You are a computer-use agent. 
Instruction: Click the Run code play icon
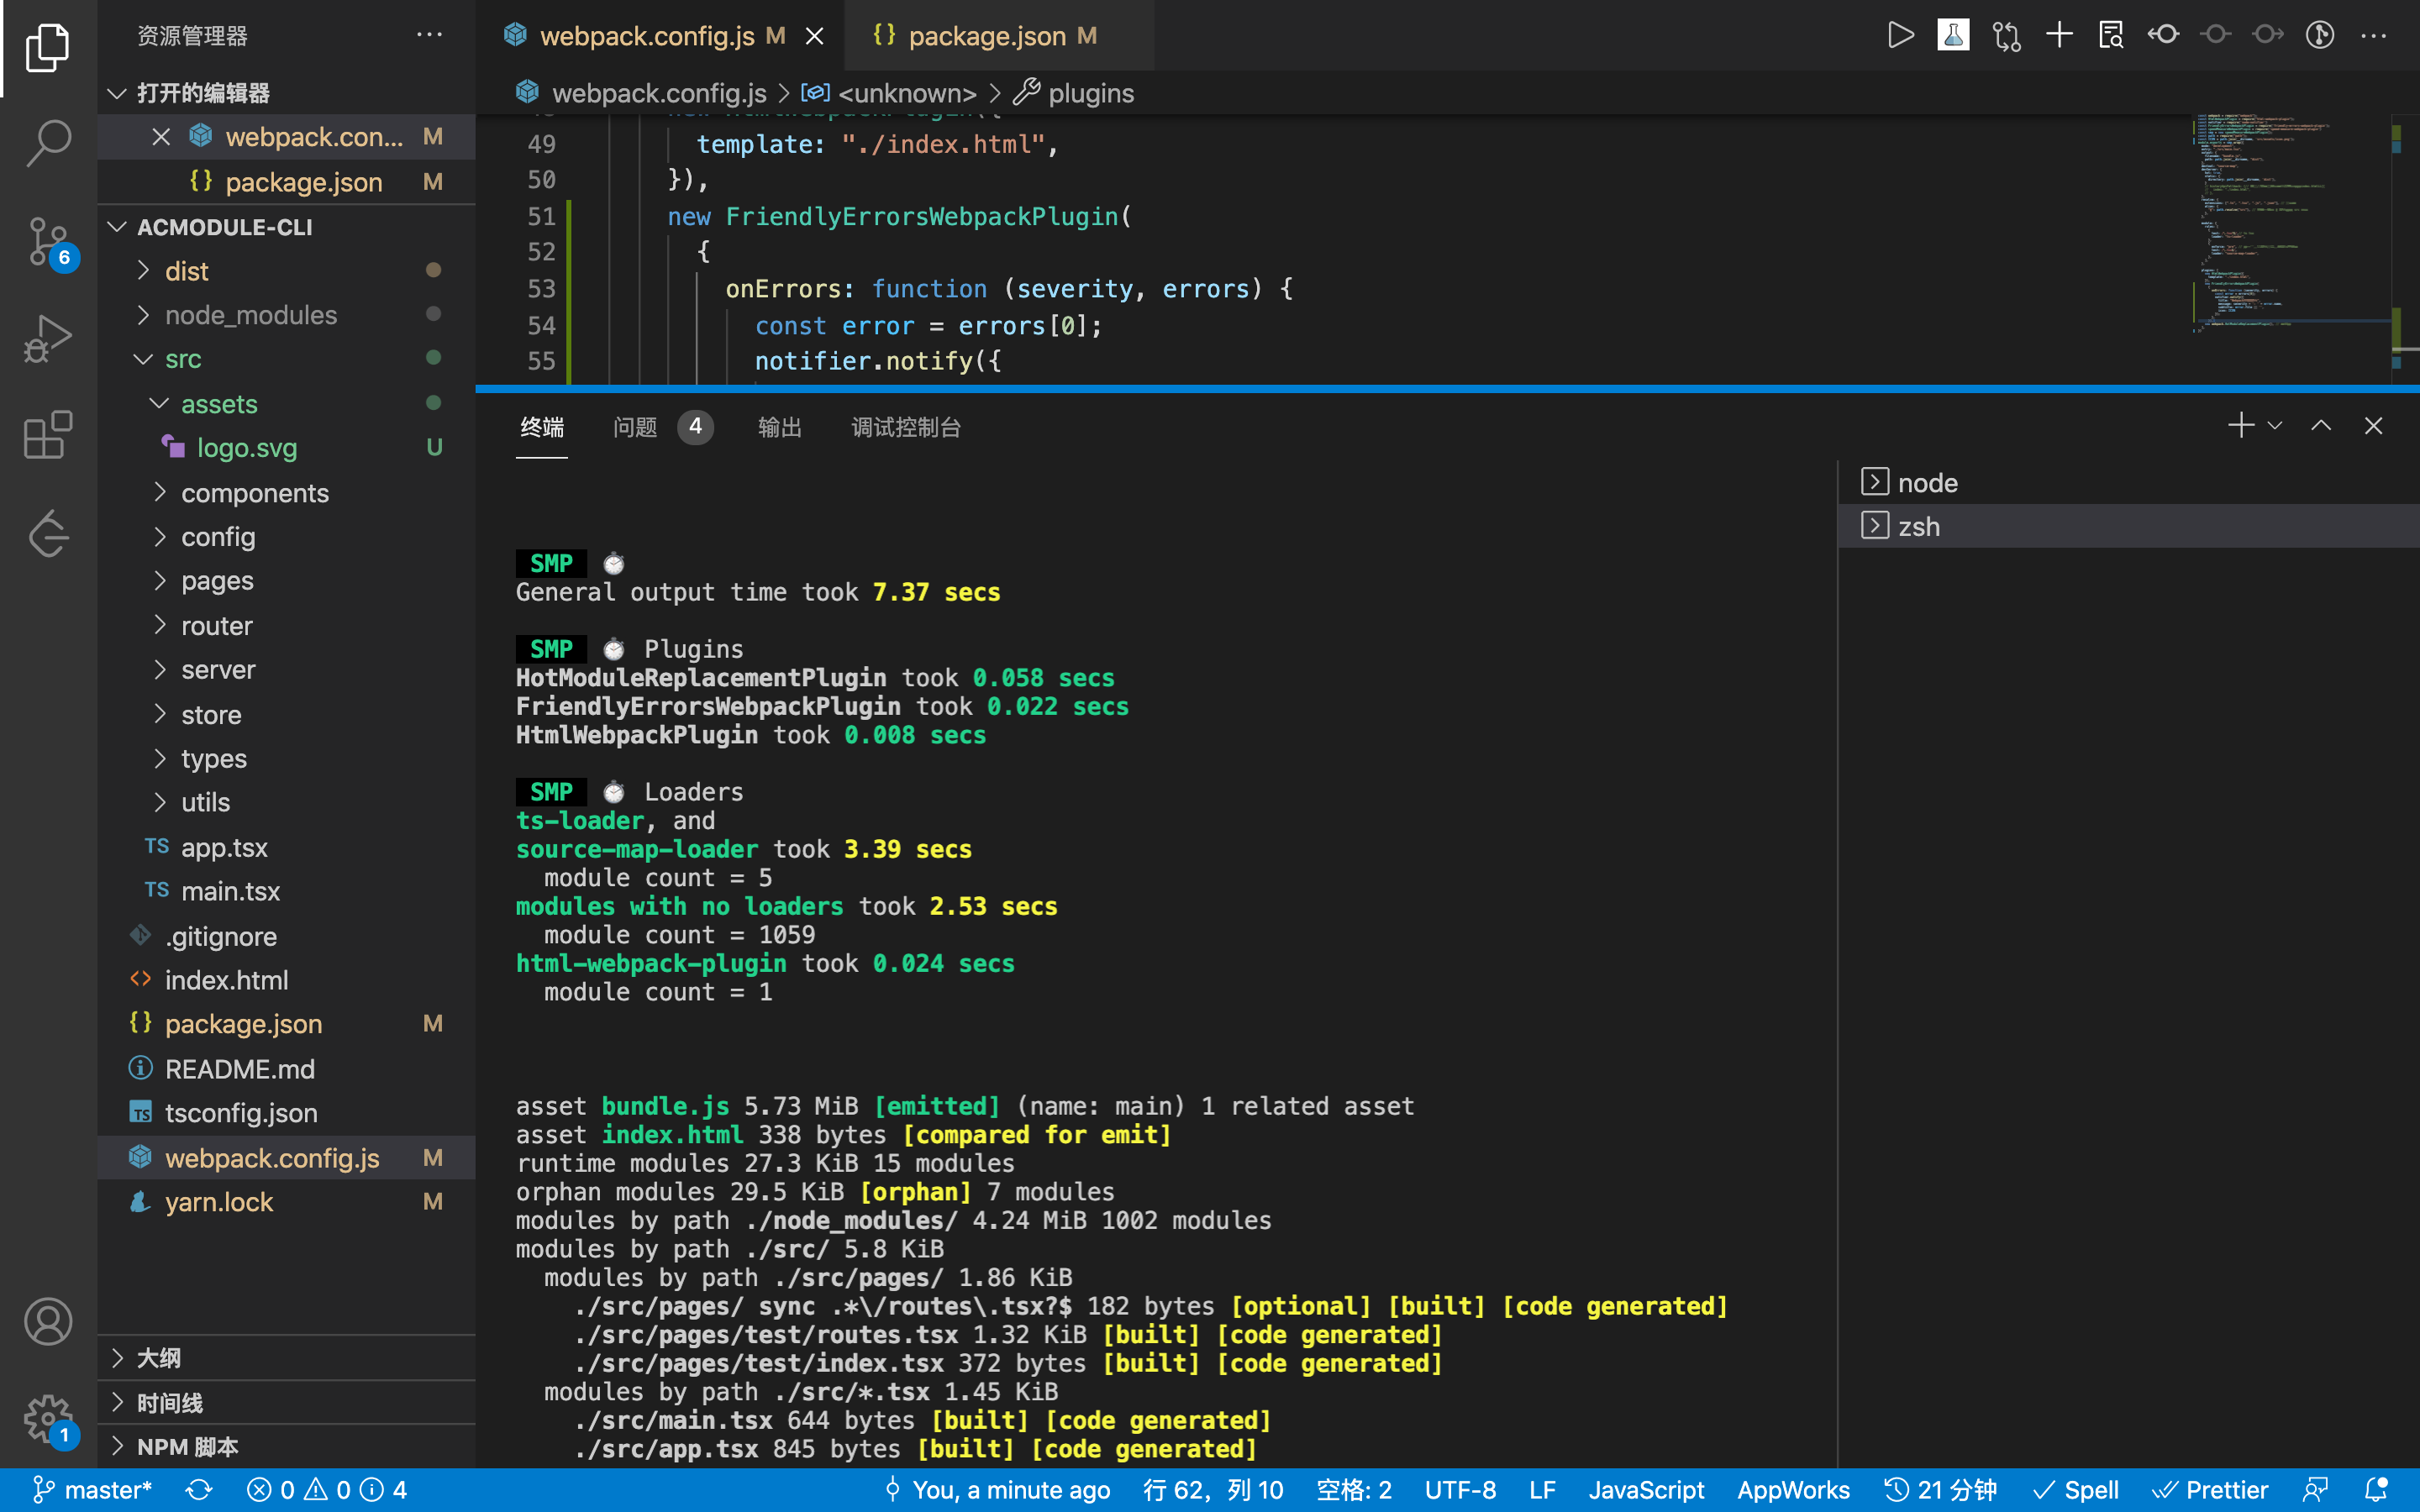1900,36
